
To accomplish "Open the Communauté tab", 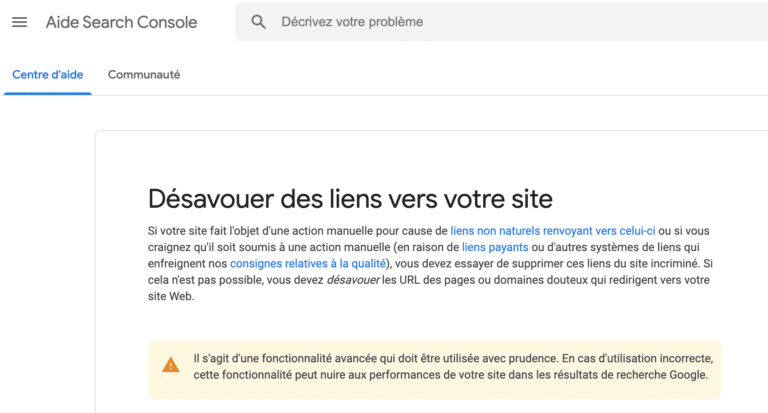I will pos(144,75).
